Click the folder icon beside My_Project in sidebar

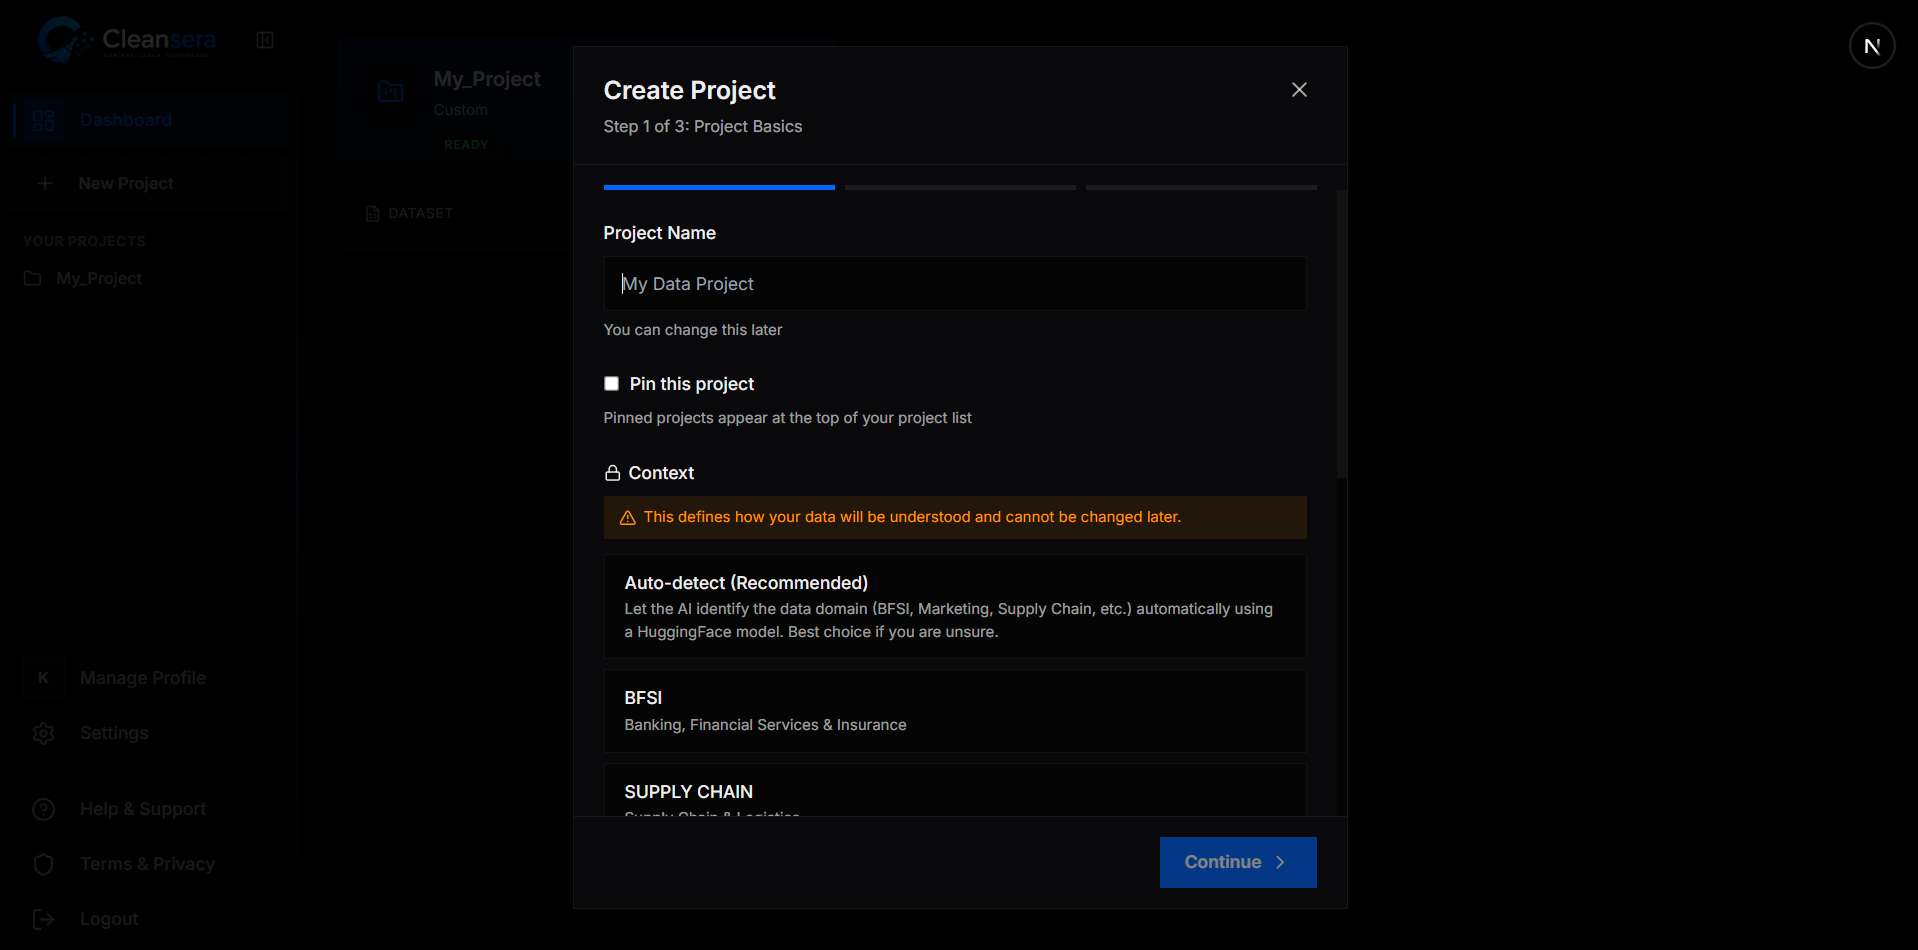point(33,278)
